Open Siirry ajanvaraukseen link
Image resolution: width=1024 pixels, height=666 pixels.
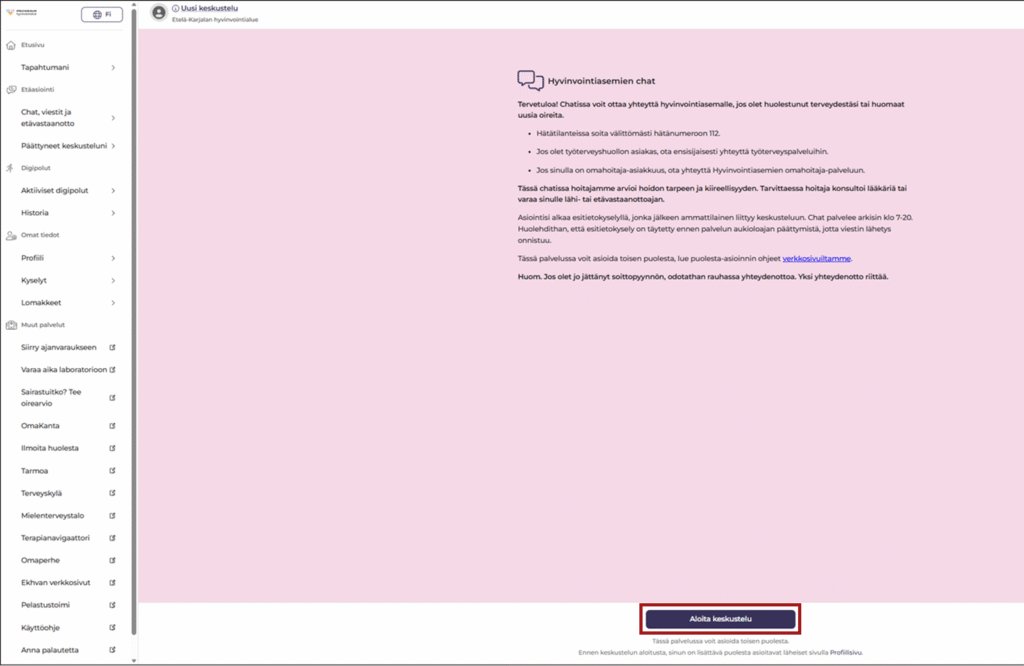59,348
